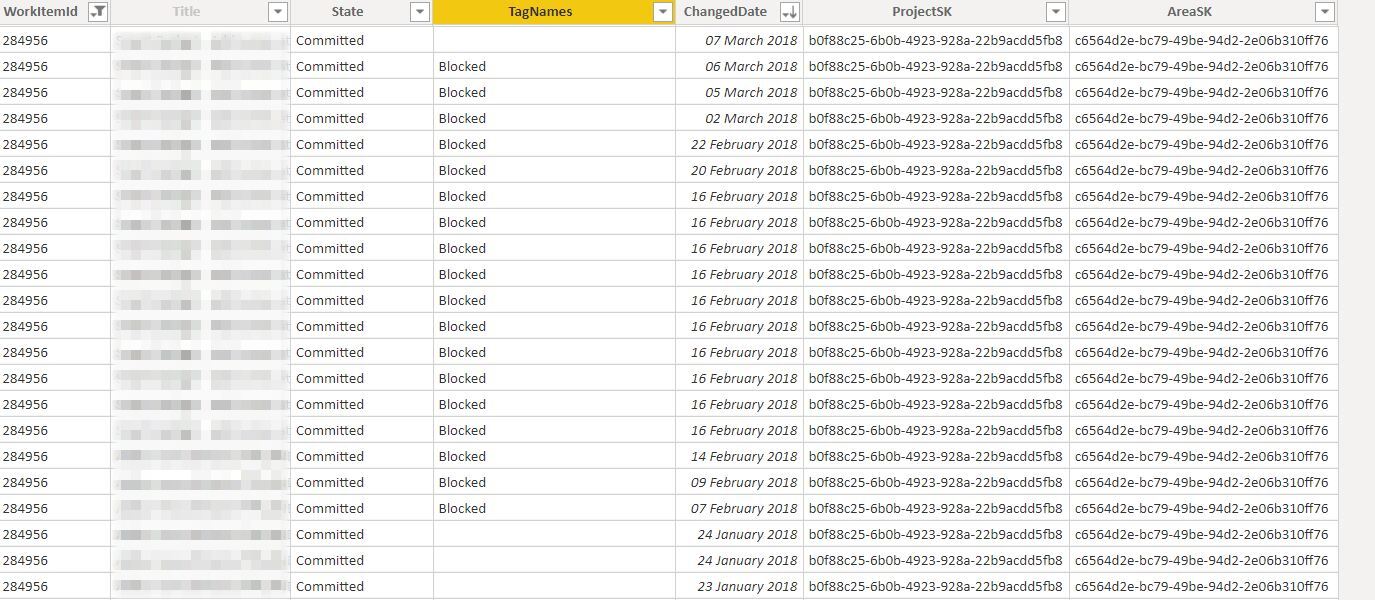
Task: Select the State column header
Action: [362, 12]
